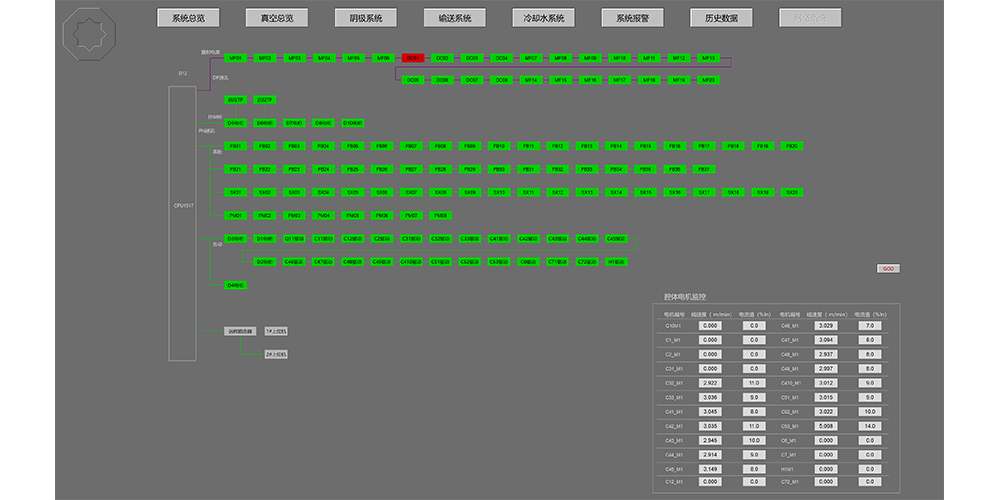Screen dimensions: 1000x500
Task: Click the FB01 node
Action: tap(235, 146)
